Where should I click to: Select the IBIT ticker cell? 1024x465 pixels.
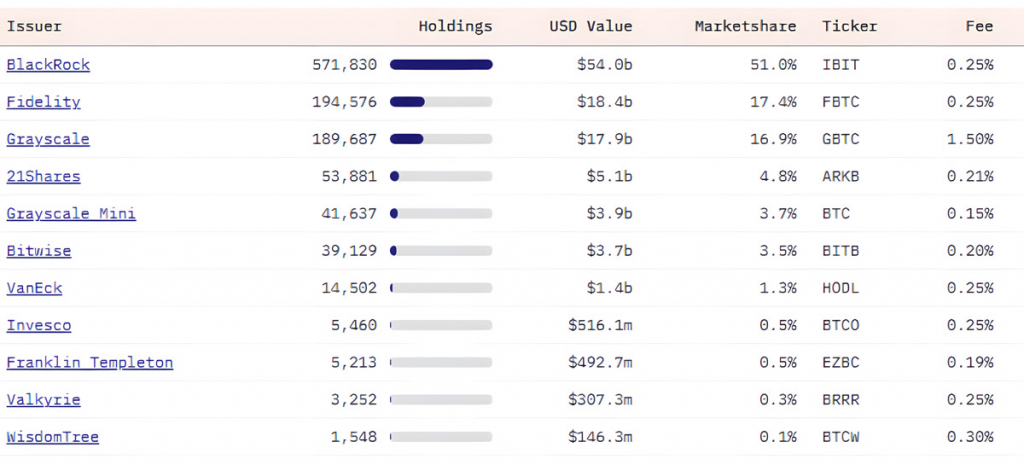point(840,65)
